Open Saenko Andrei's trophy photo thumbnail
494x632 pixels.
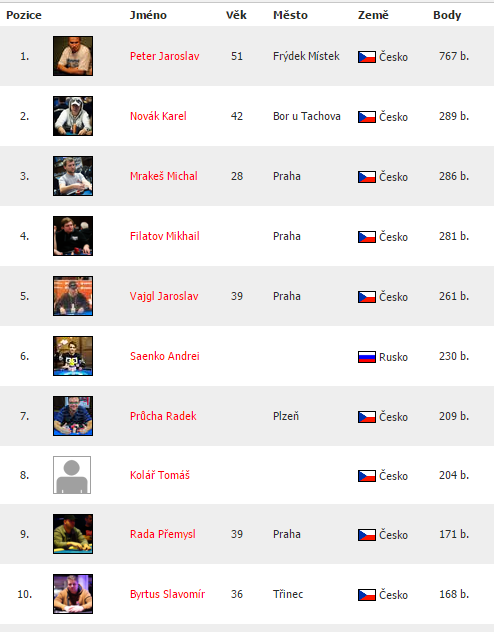(x=73, y=356)
